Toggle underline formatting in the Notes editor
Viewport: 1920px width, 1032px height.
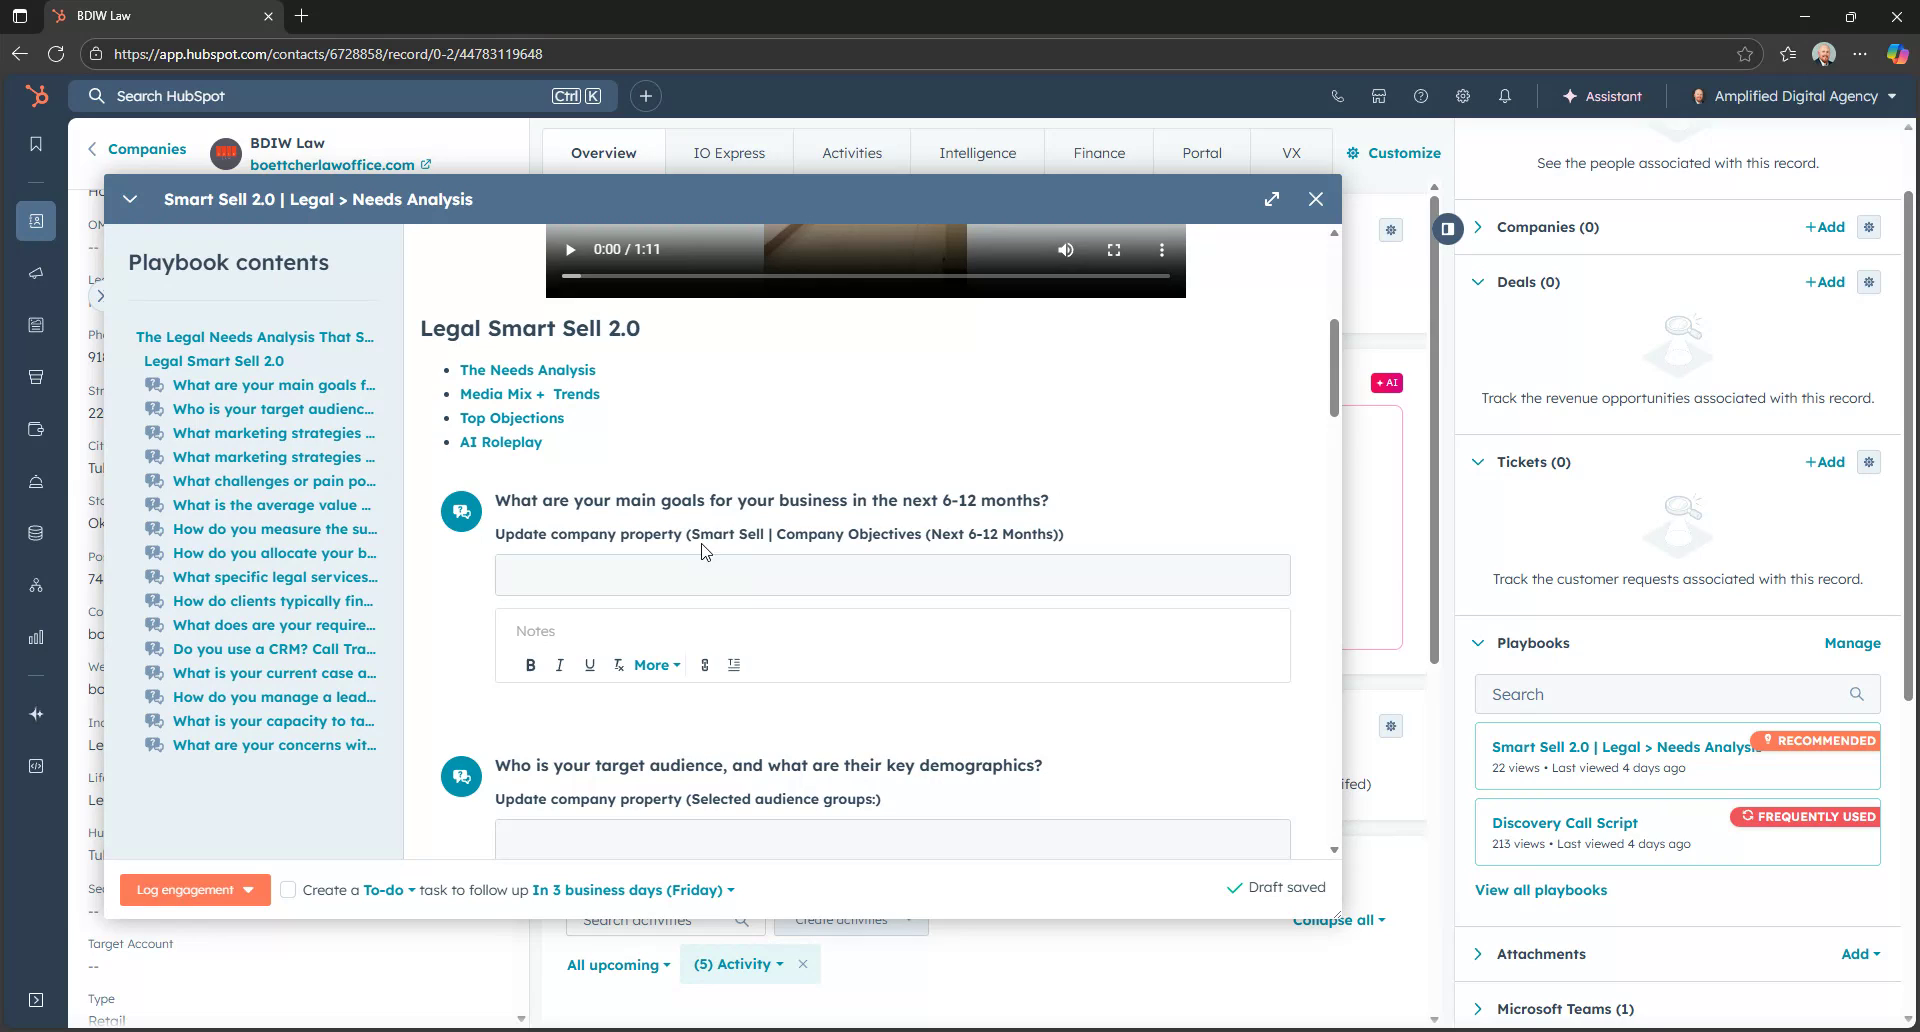(589, 664)
